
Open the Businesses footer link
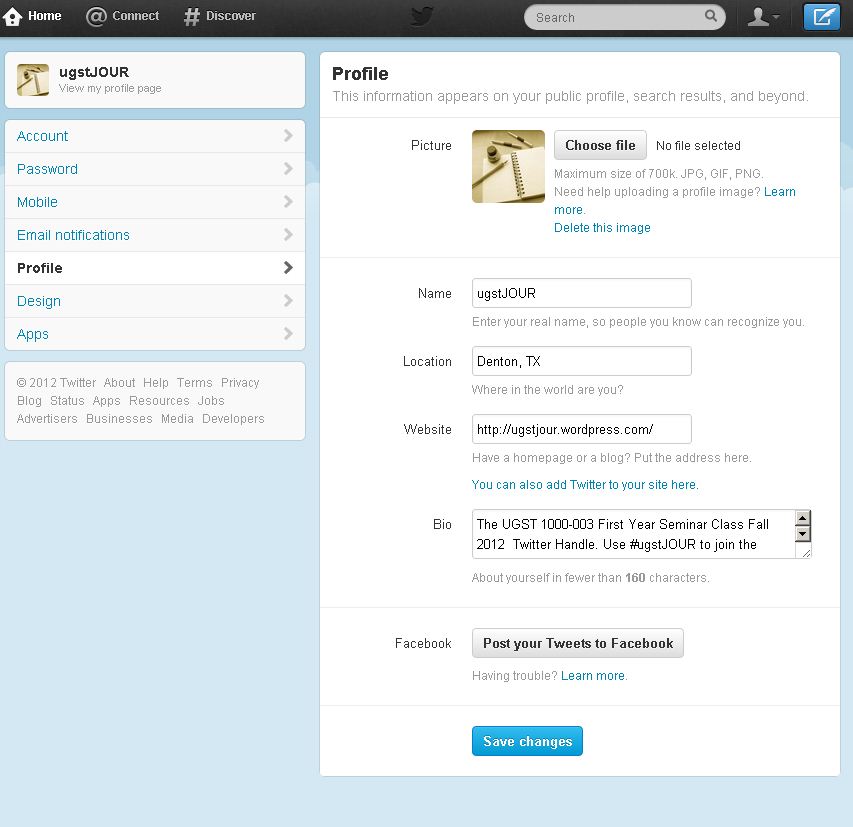click(x=119, y=418)
